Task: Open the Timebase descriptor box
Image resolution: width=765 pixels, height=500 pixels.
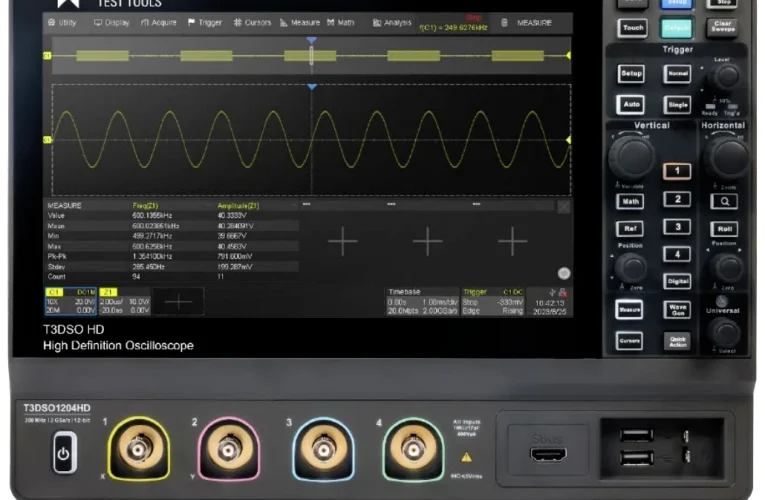Action: (423, 301)
